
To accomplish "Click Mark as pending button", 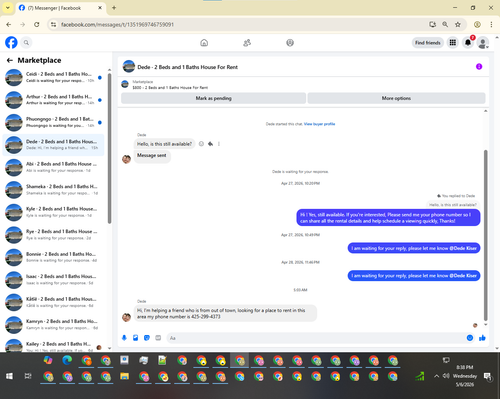I will point(213,98).
